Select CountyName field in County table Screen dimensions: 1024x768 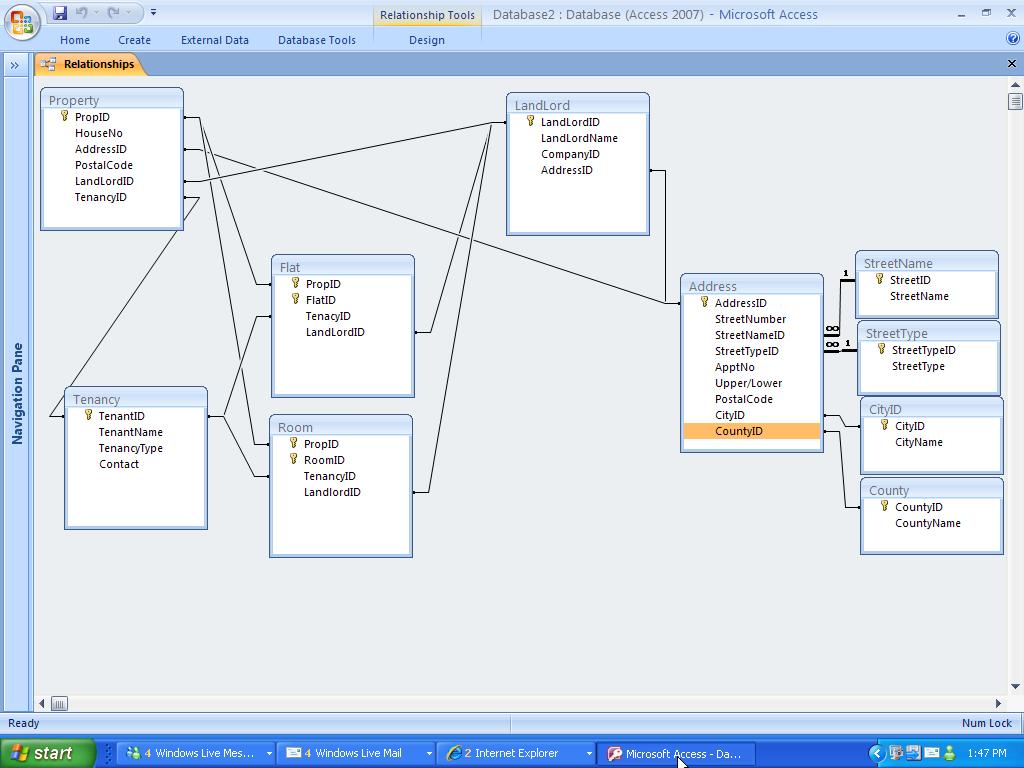[x=927, y=523]
